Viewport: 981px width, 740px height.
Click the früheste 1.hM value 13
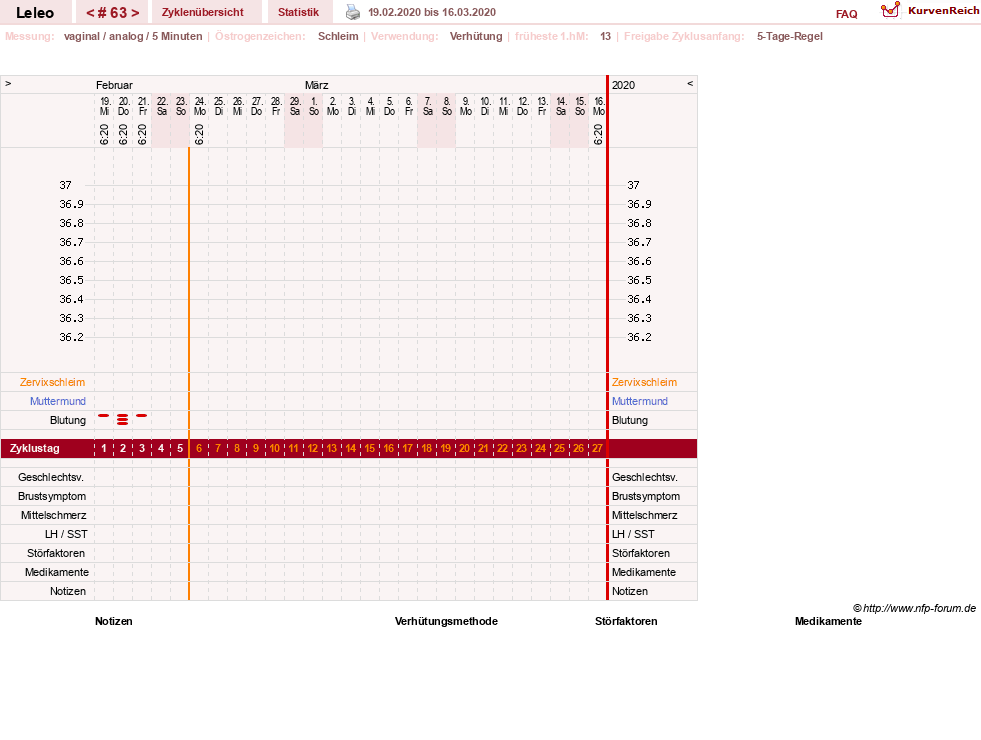[x=605, y=36]
